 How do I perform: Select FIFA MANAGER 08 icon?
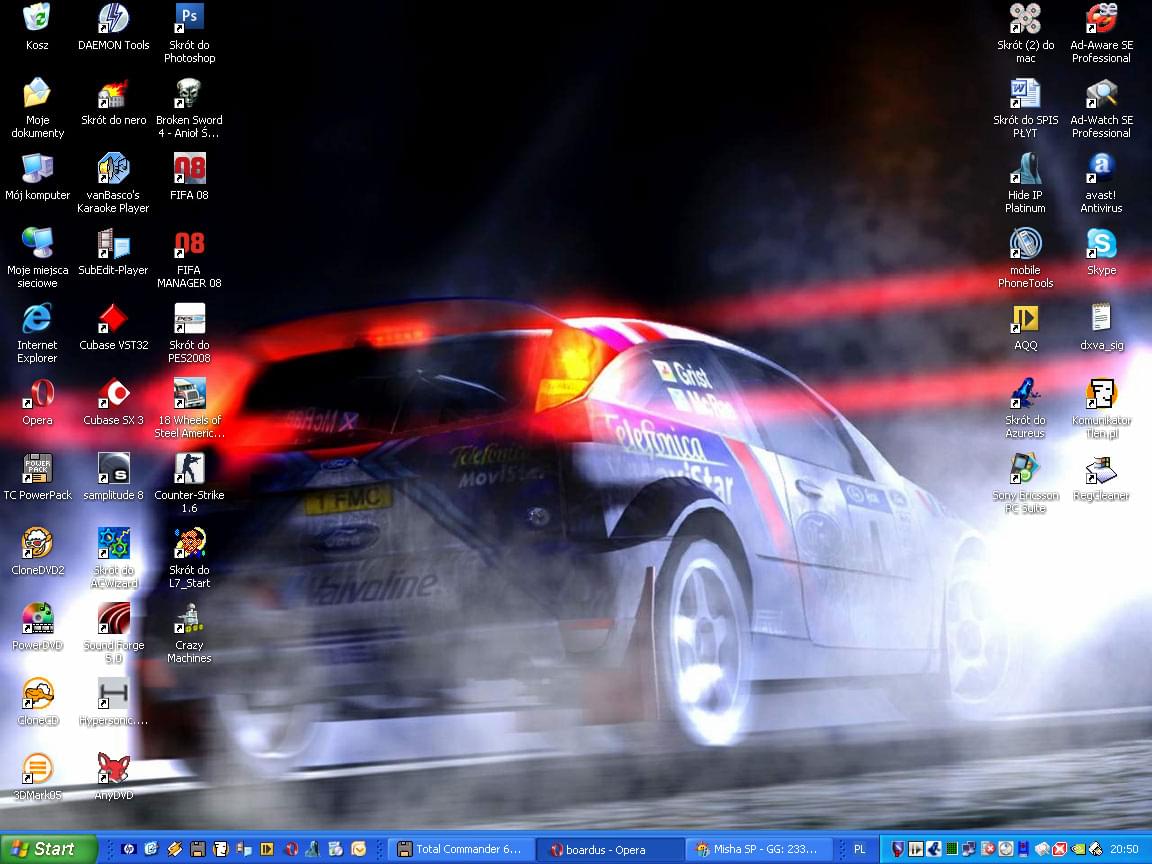click(x=189, y=259)
